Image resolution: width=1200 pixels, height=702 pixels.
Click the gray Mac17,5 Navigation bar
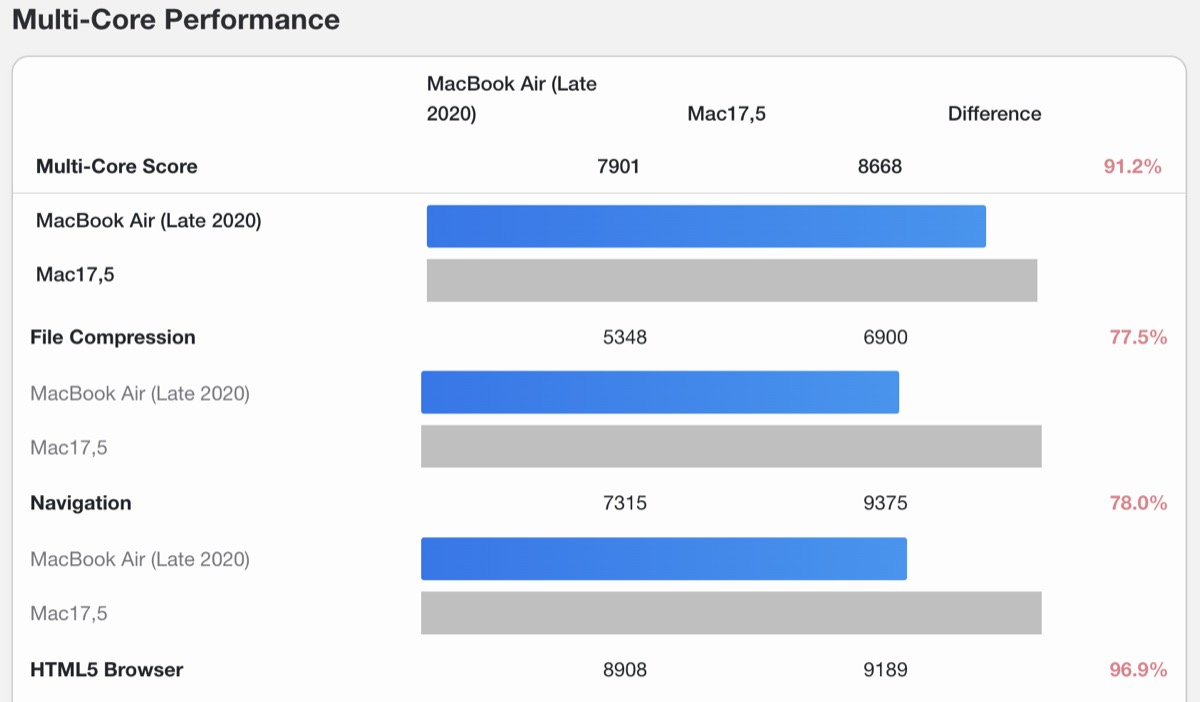731,612
